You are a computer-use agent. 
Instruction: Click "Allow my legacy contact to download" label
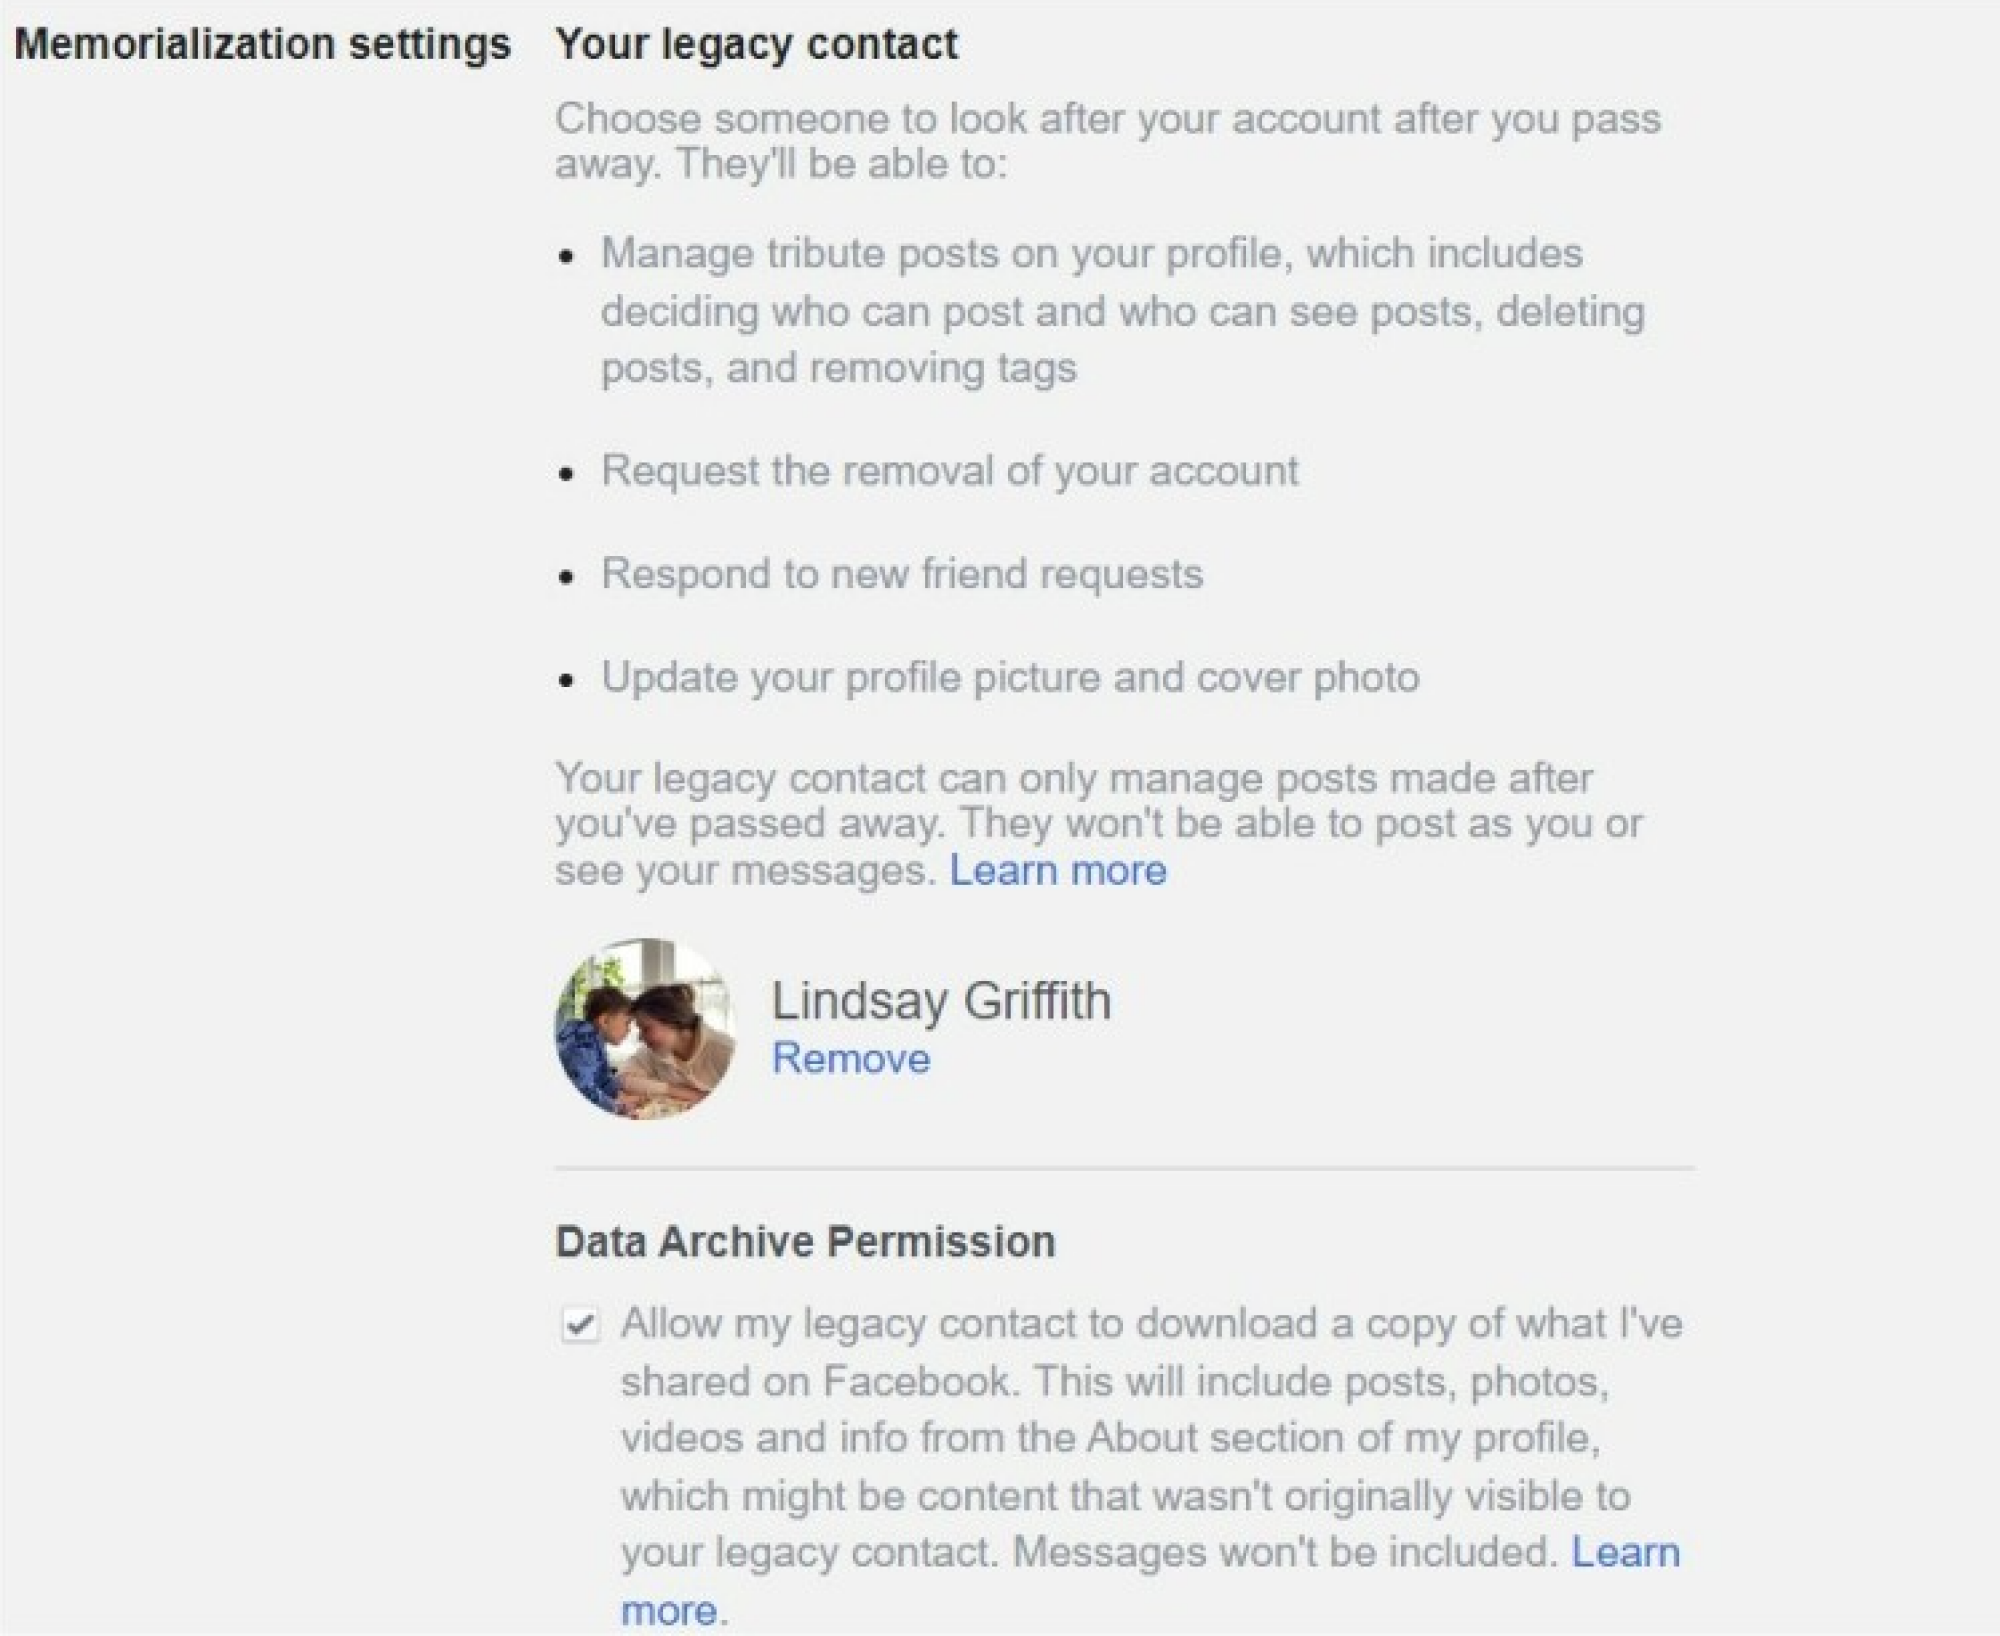coord(1150,1323)
